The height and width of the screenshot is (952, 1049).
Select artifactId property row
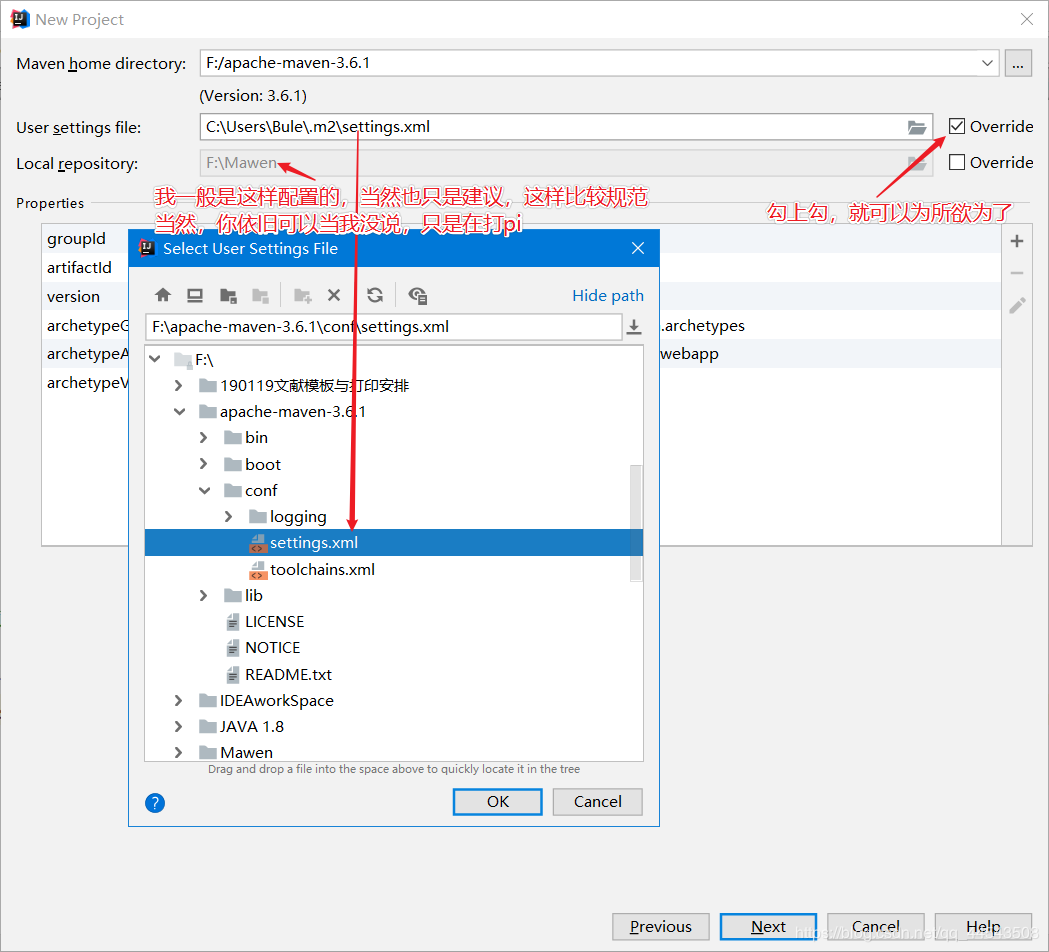pyautogui.click(x=79, y=268)
